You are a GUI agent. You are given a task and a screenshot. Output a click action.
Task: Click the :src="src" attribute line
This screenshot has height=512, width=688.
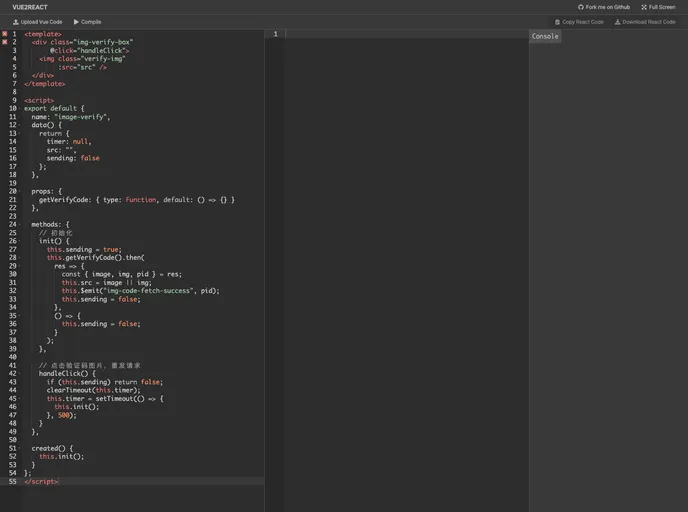click(x=82, y=67)
